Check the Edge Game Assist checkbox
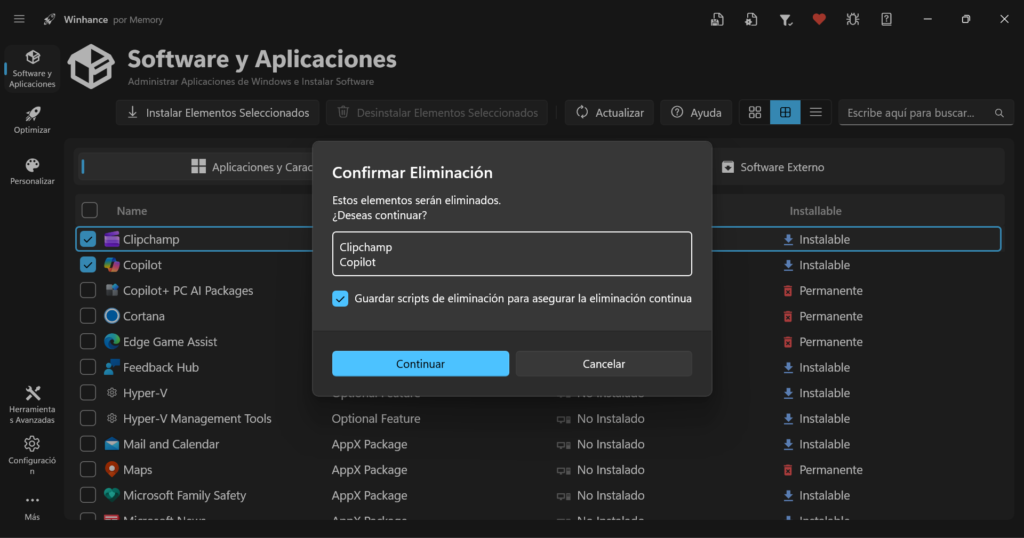Image resolution: width=1024 pixels, height=538 pixels. pos(88,341)
